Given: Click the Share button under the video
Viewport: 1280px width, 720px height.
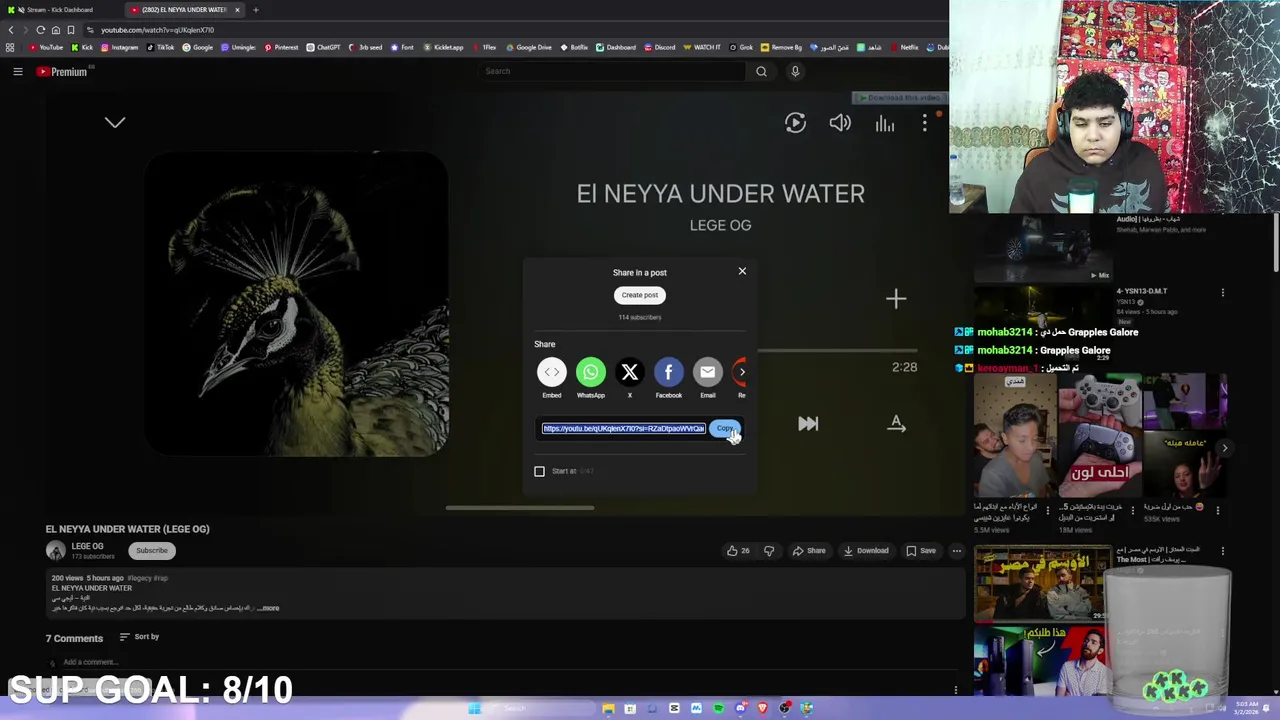Looking at the screenshot, I should pyautogui.click(x=809, y=550).
